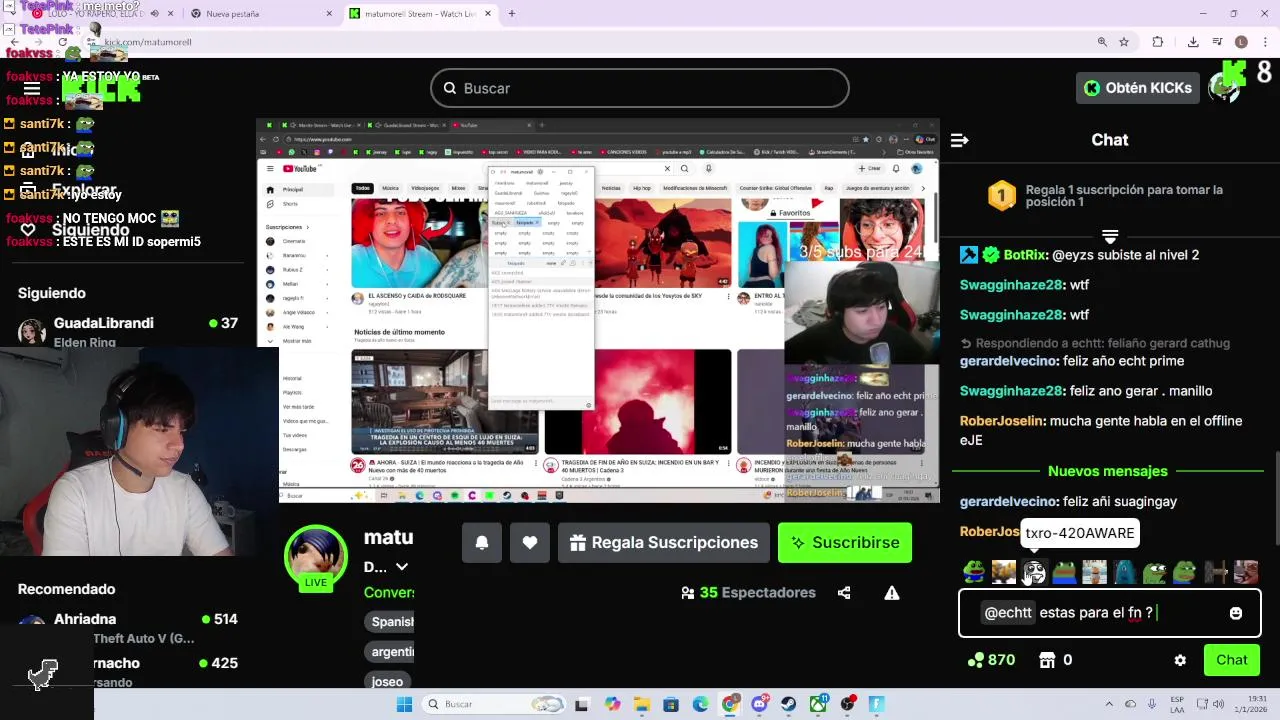This screenshot has height=720, width=1280.
Task: Open the chat settings gear
Action: pos(1180,660)
